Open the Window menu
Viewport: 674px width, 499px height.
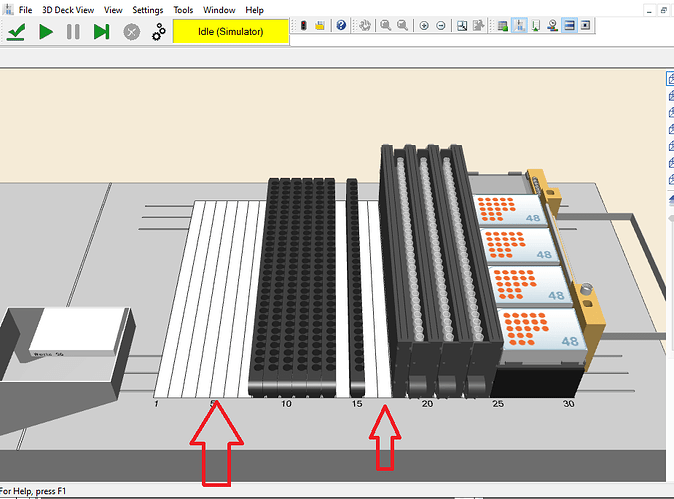219,10
